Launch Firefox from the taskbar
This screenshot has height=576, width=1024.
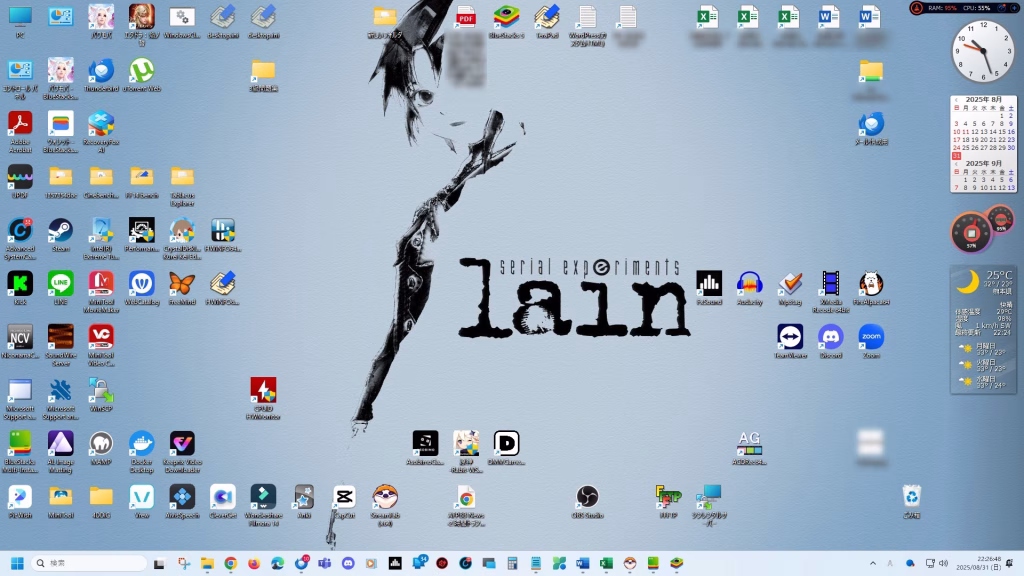(254, 563)
